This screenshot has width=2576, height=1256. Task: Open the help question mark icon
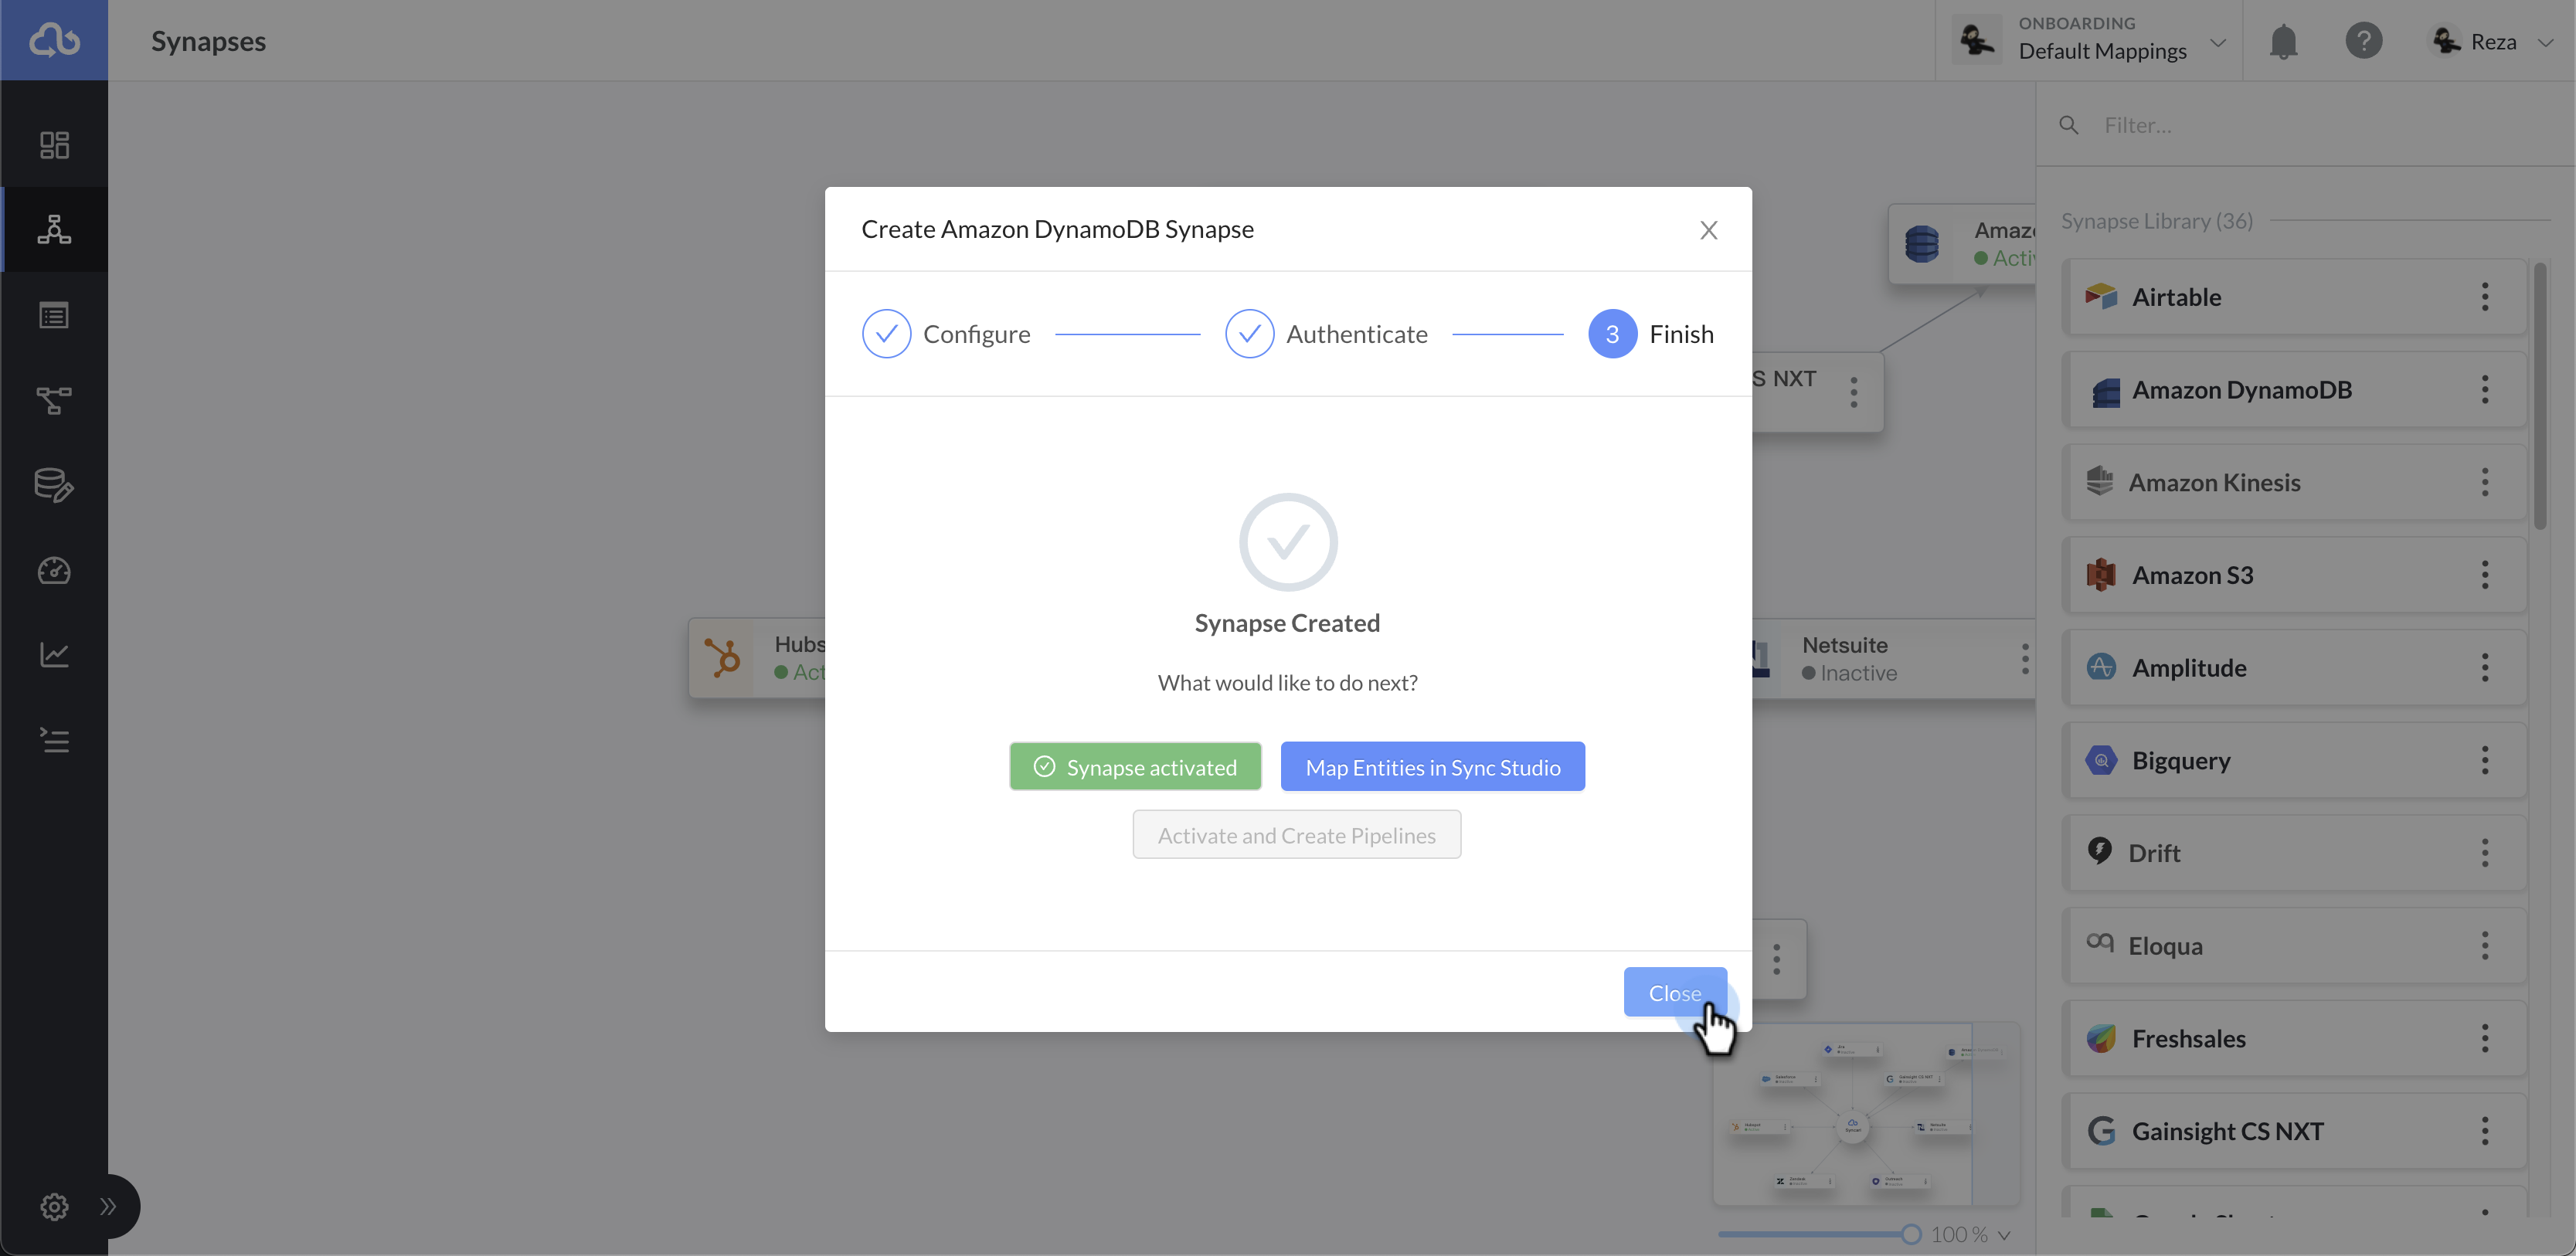[2364, 41]
